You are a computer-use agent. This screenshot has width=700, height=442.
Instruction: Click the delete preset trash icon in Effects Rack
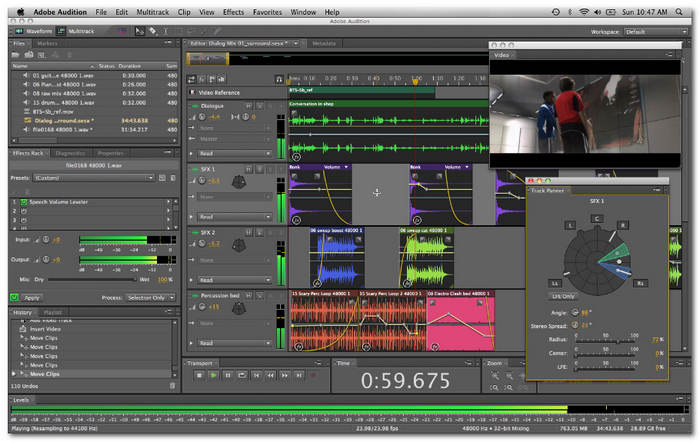[x=173, y=178]
